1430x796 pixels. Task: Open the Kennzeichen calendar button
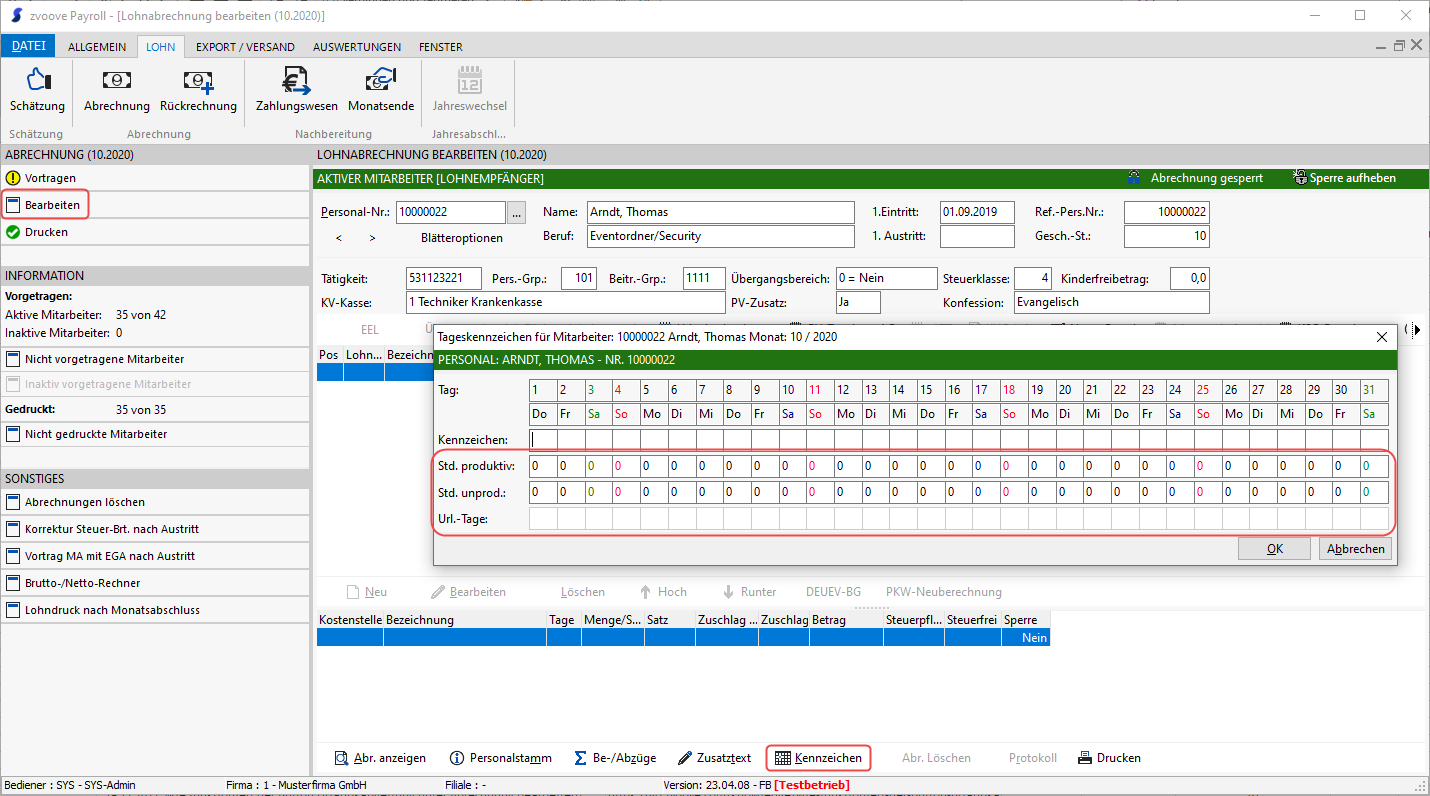[x=818, y=758]
